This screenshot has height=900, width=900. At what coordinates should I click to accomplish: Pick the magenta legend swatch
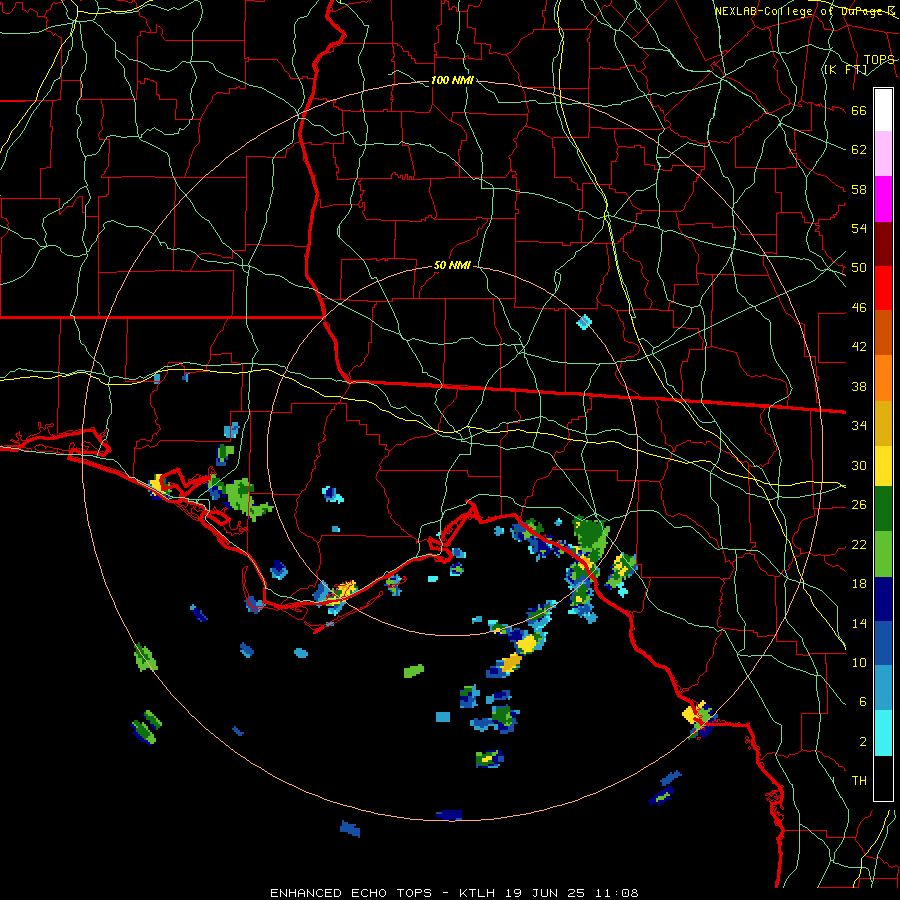pyautogui.click(x=883, y=199)
